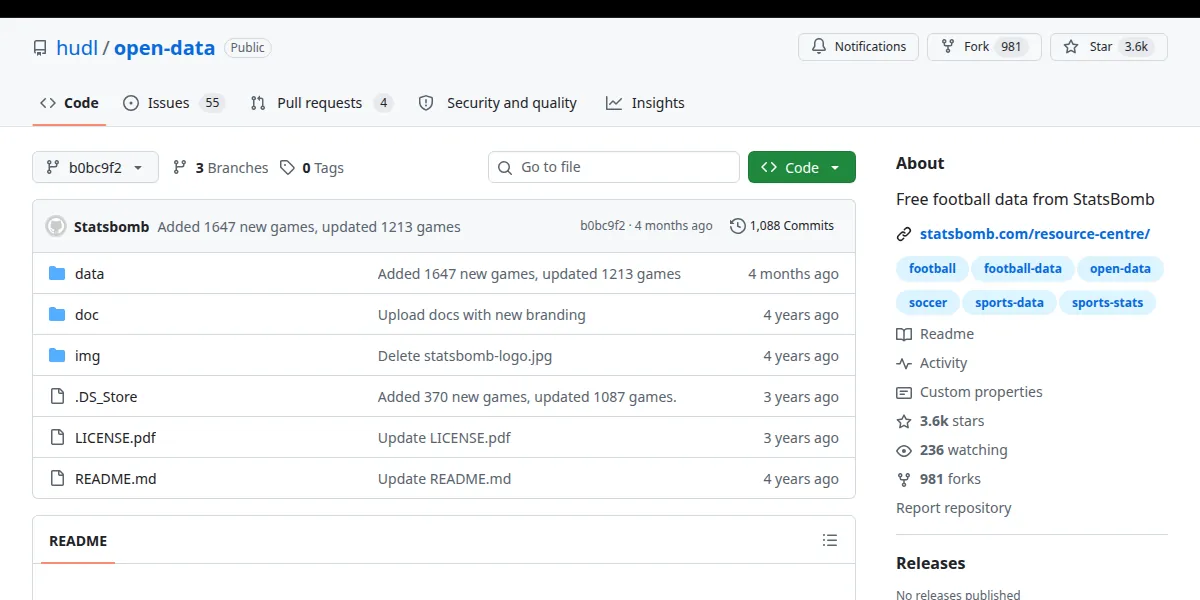The height and width of the screenshot is (600, 1200).
Task: Open the img folder name
Action: [x=88, y=356]
